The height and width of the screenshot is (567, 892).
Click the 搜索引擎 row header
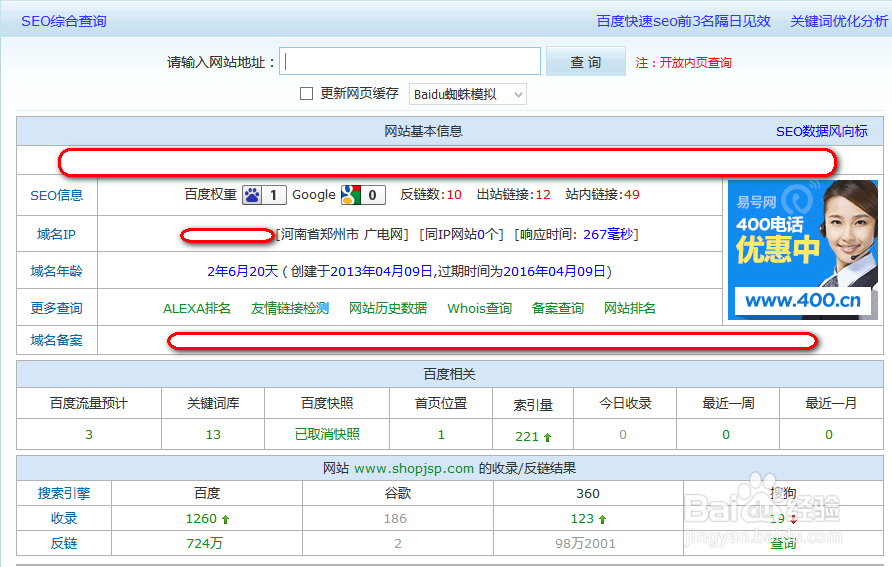click(x=64, y=493)
